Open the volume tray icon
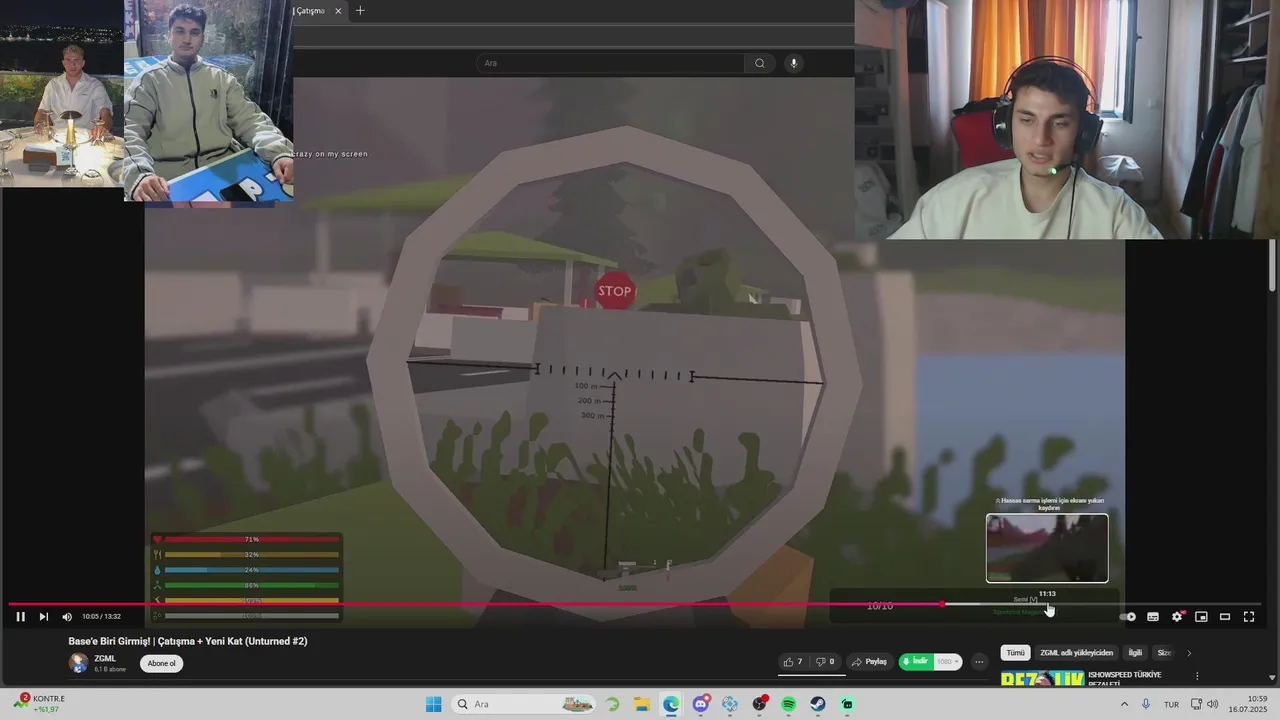This screenshot has width=1280, height=720. point(1213,704)
